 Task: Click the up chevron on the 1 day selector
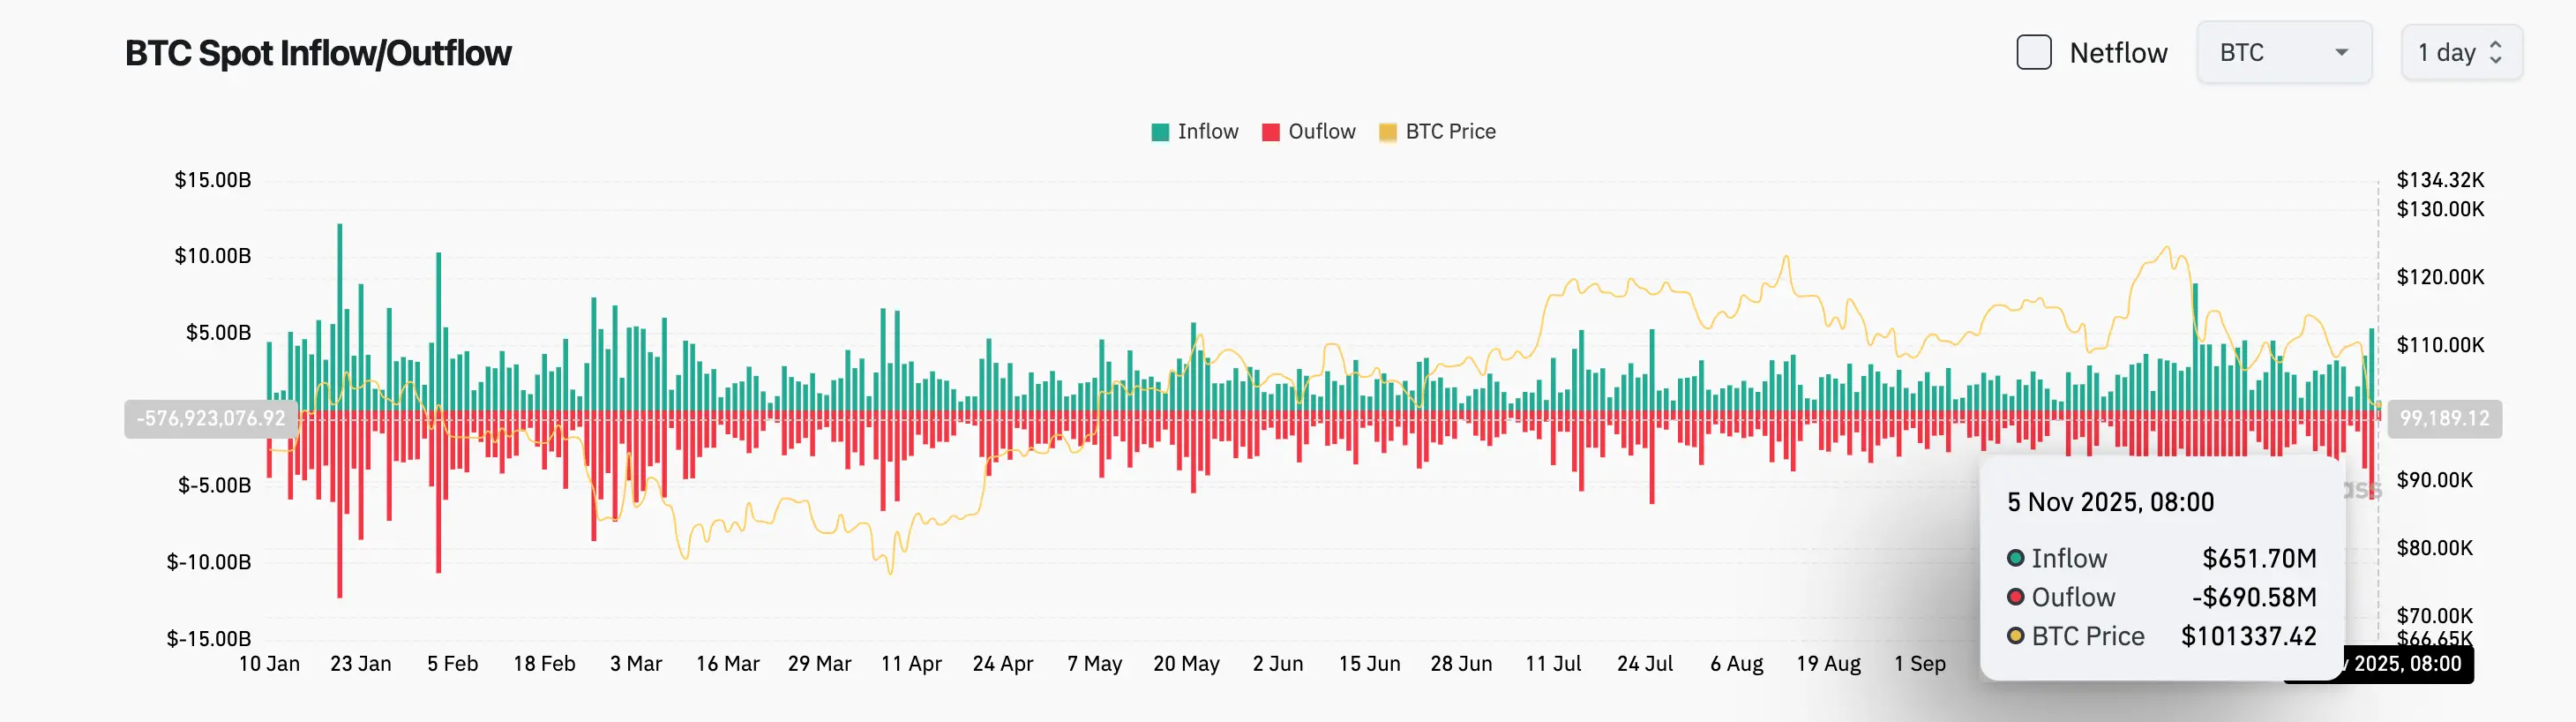2497,45
